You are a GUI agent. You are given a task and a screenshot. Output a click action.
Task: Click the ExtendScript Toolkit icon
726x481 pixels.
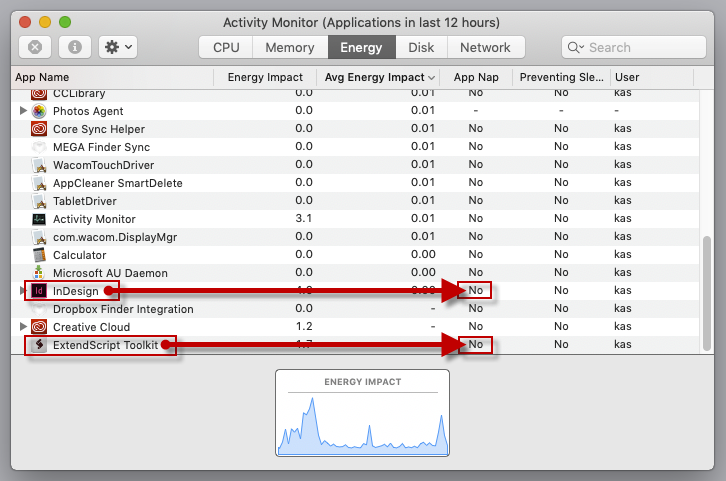pyautogui.click(x=39, y=345)
